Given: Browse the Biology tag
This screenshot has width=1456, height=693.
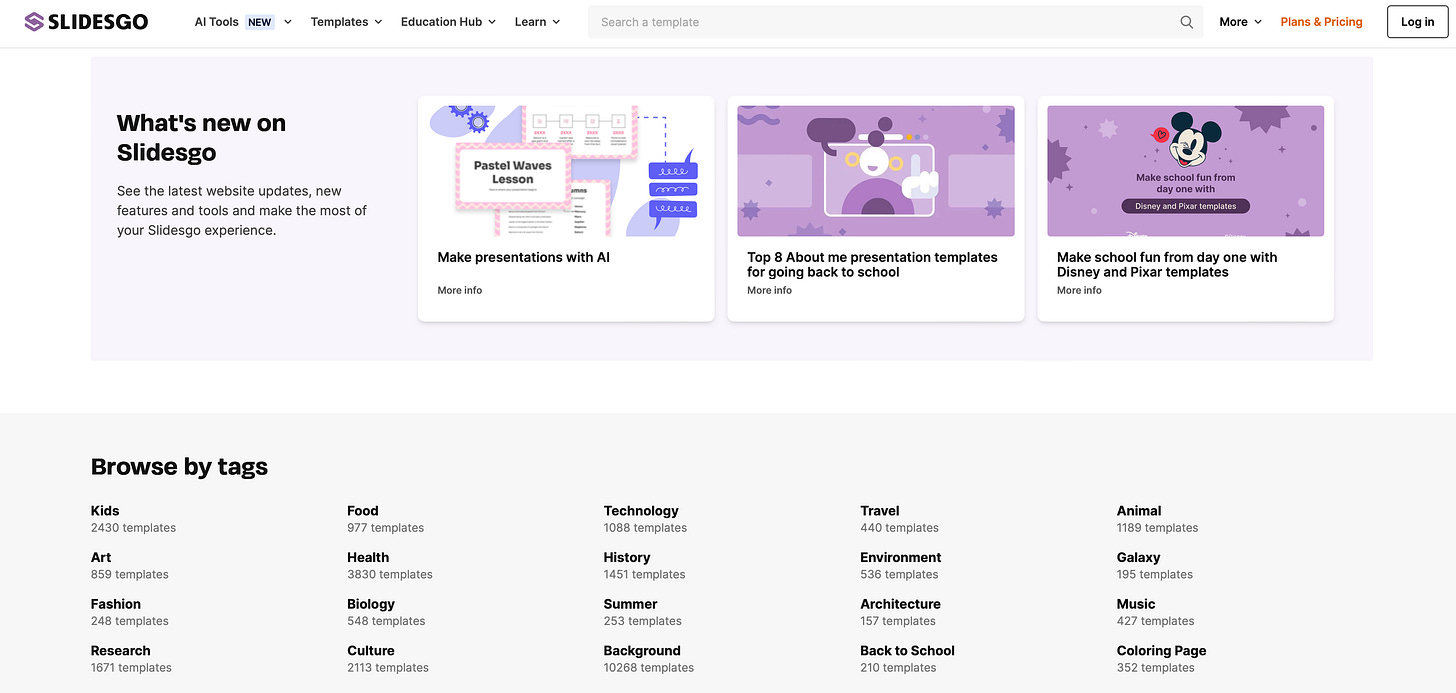Looking at the screenshot, I should pyautogui.click(x=371, y=604).
